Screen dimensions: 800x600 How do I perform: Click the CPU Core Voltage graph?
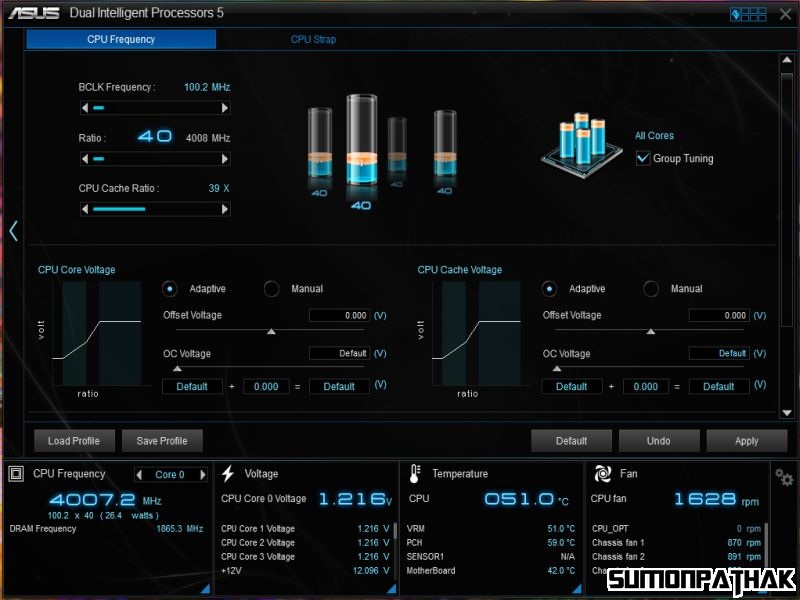(x=96, y=334)
